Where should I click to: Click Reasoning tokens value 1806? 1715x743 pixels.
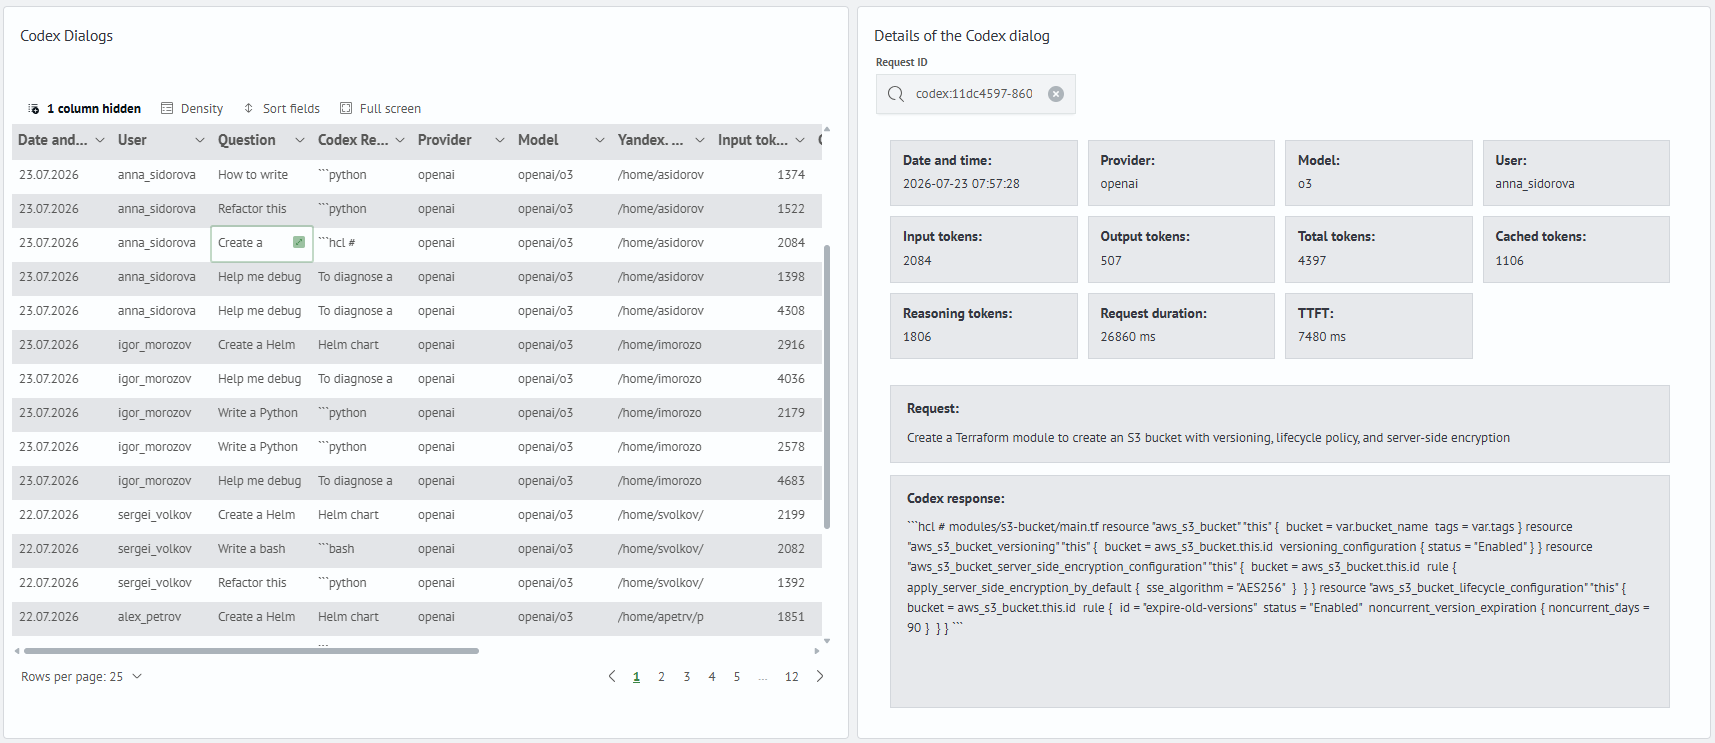[917, 337]
